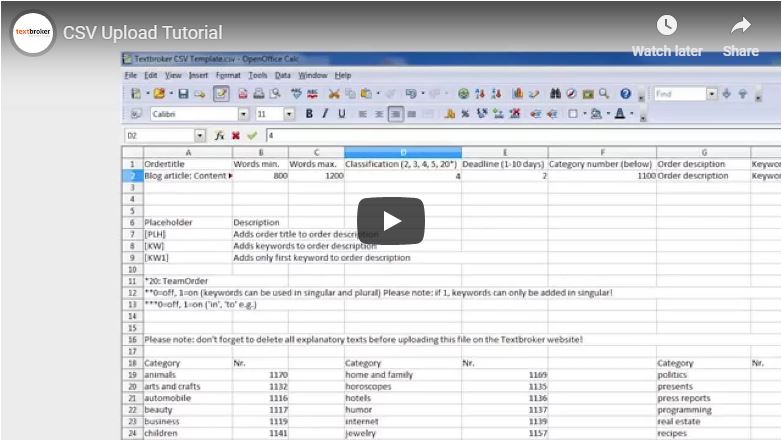Click the Watch later clock icon

coord(667,25)
